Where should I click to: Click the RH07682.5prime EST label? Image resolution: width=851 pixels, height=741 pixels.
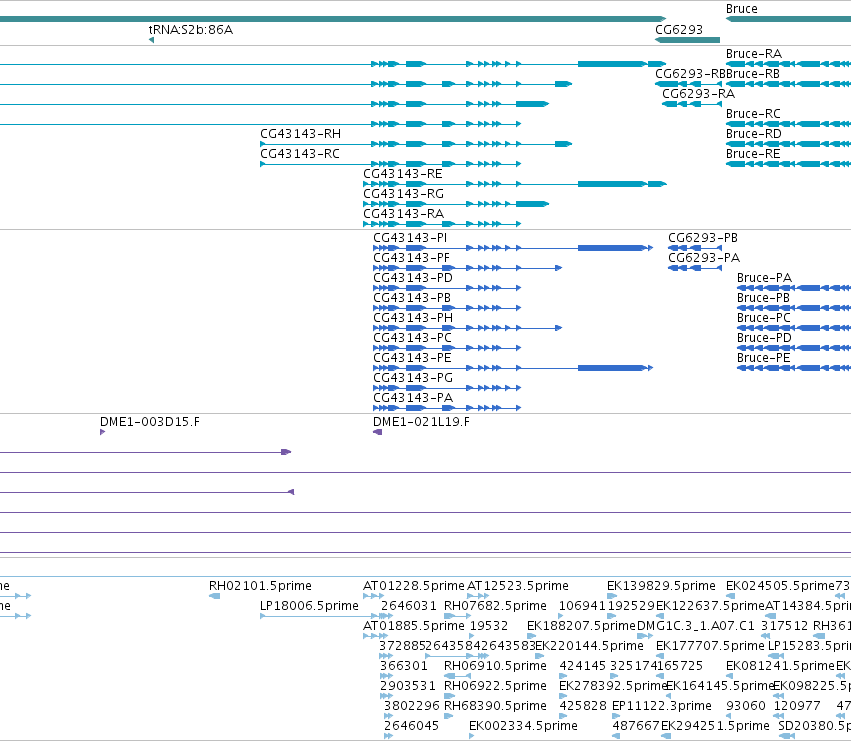(x=496, y=606)
